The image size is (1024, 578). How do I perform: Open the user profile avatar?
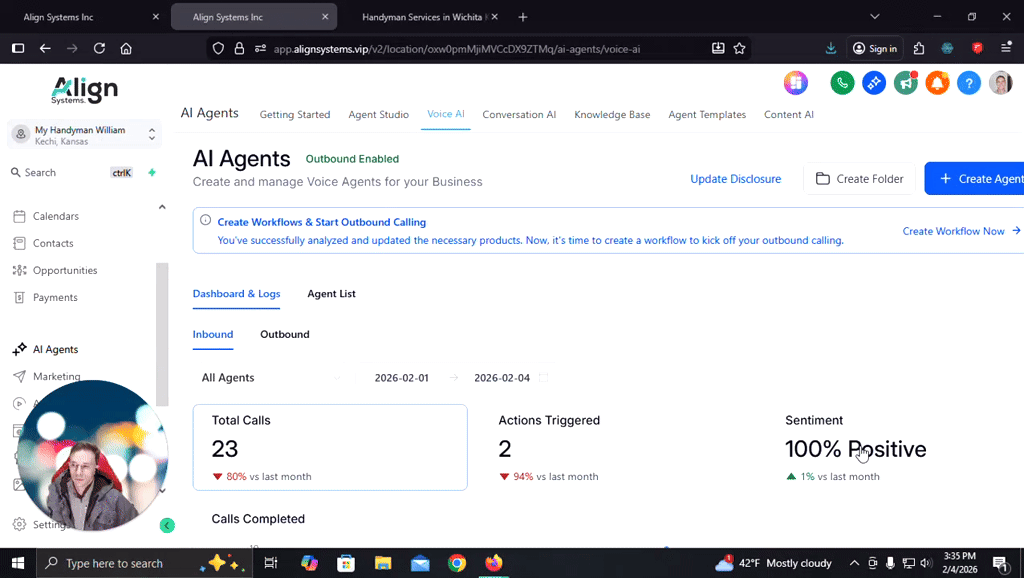pyautogui.click(x=1000, y=83)
